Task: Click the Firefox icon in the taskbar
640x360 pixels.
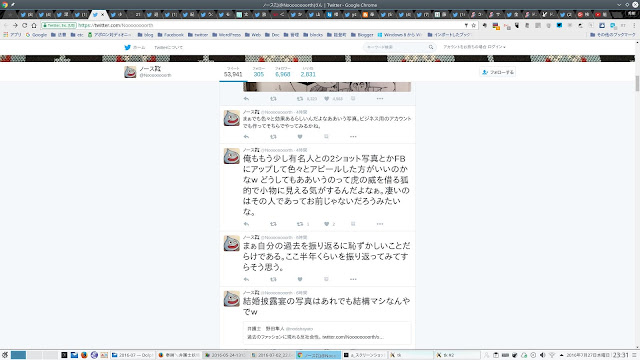Action: pyautogui.click(x=84, y=355)
